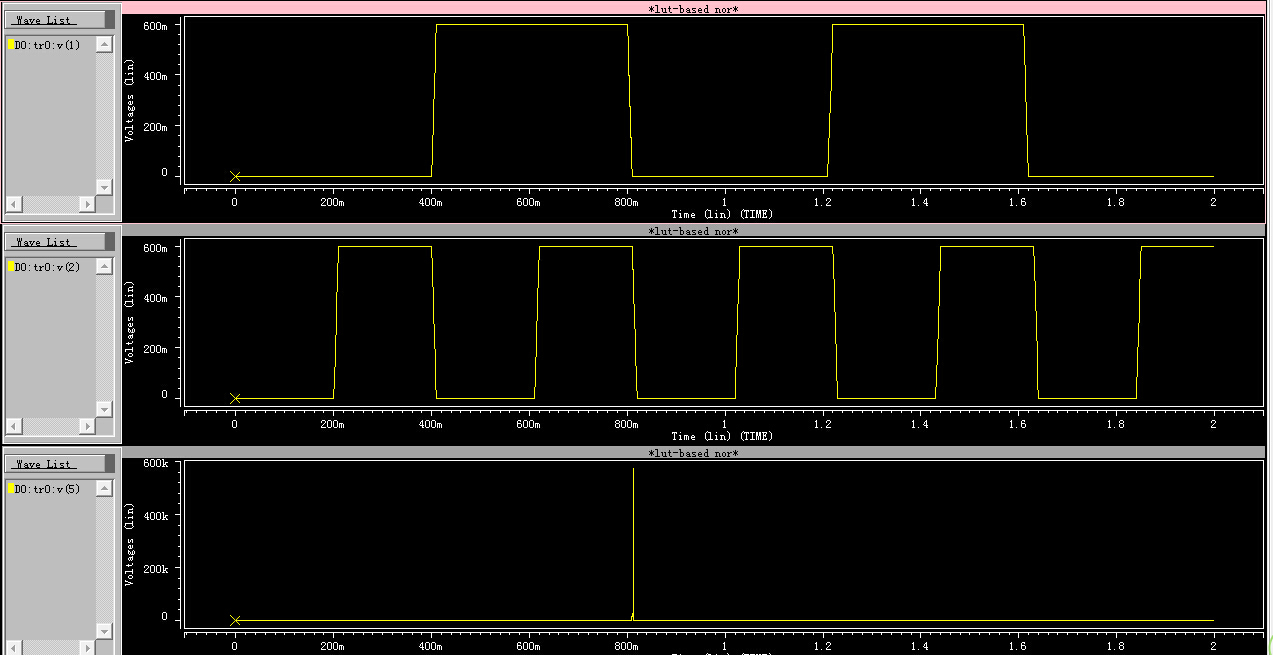Click the up arrow in v(2) wave list

click(x=104, y=266)
